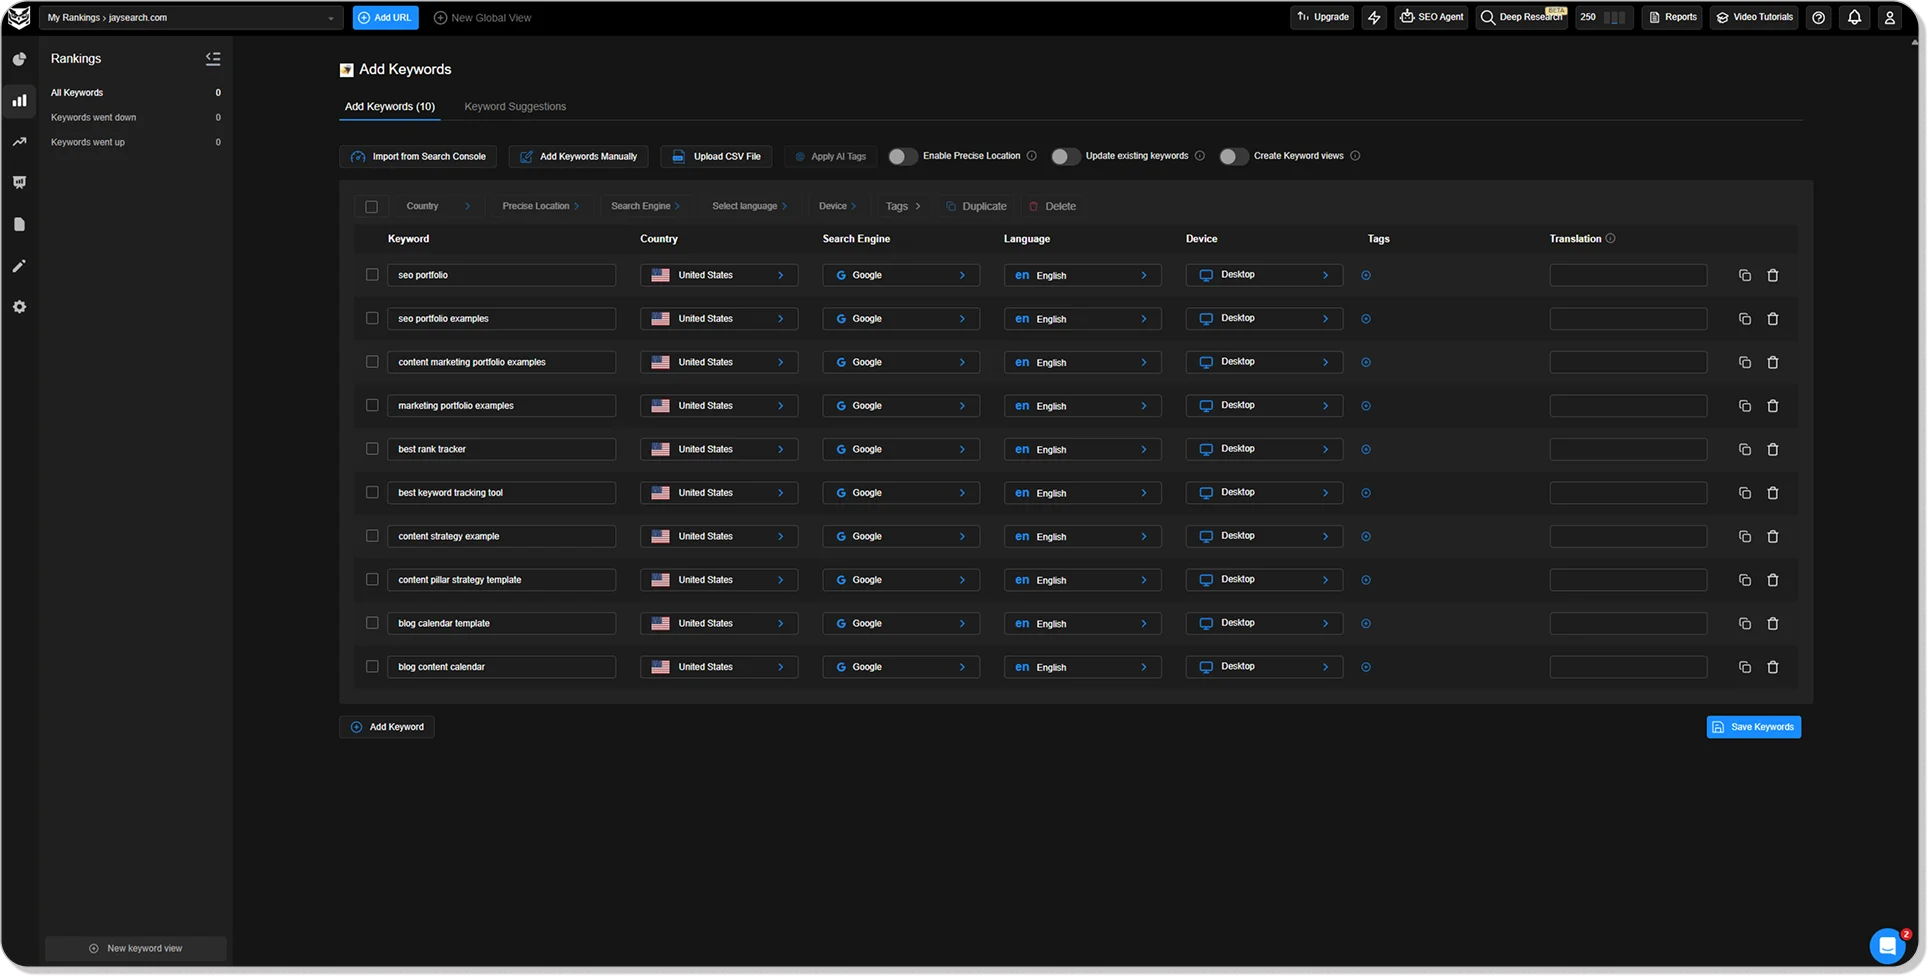Screen dimensions: 1928x976
Task: Open the notifications bell
Action: click(x=1854, y=17)
